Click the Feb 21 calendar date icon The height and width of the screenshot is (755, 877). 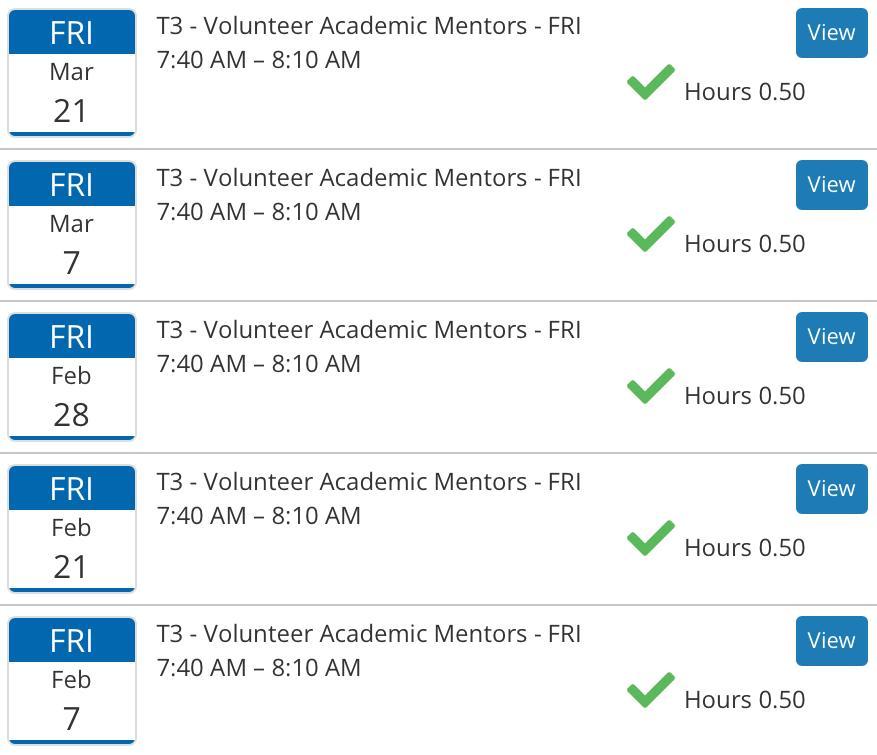tap(71, 529)
